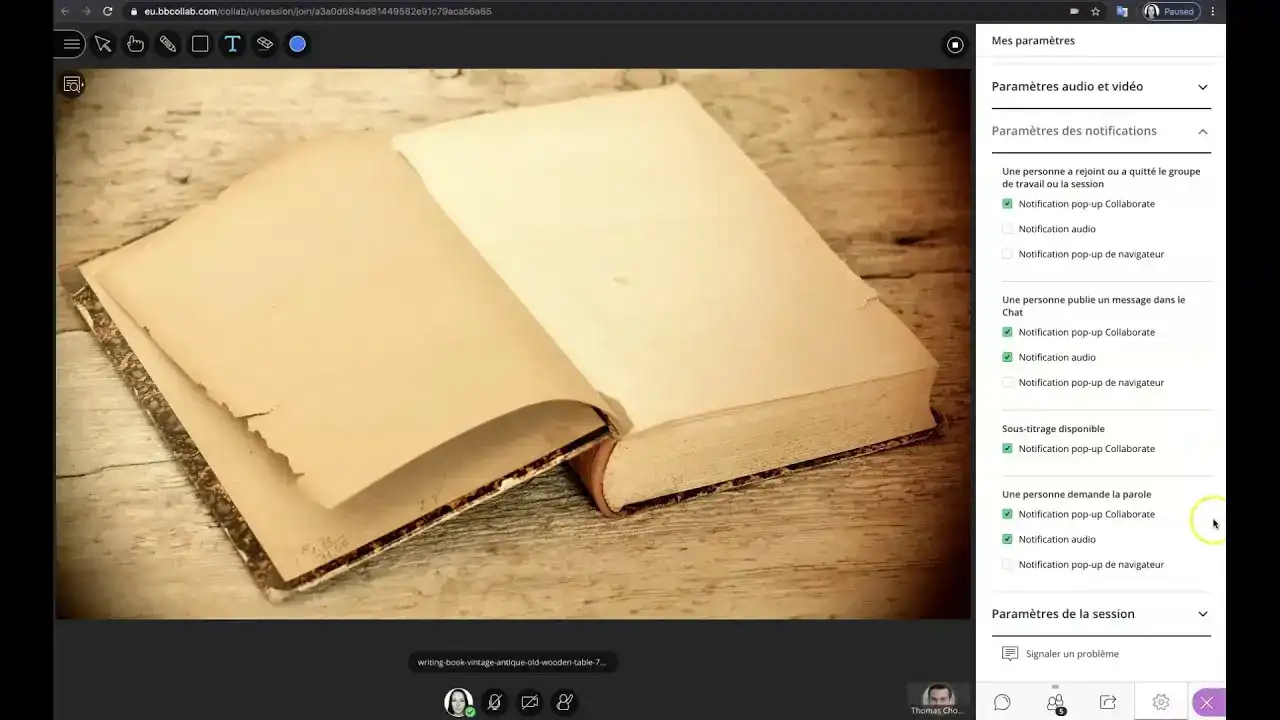
Task: Select the pointer tool on the whiteboard toolbar
Action: (103, 44)
